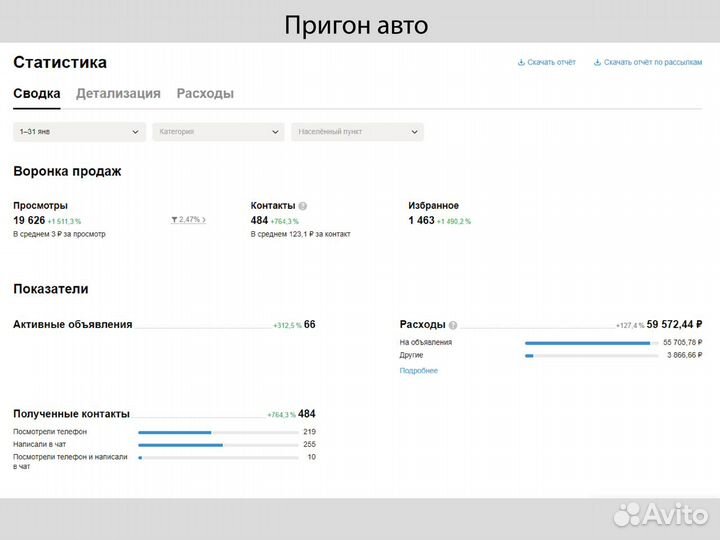720x540 pixels.
Task: Click the amount 55 705,78 ₽
Action: coord(683,343)
